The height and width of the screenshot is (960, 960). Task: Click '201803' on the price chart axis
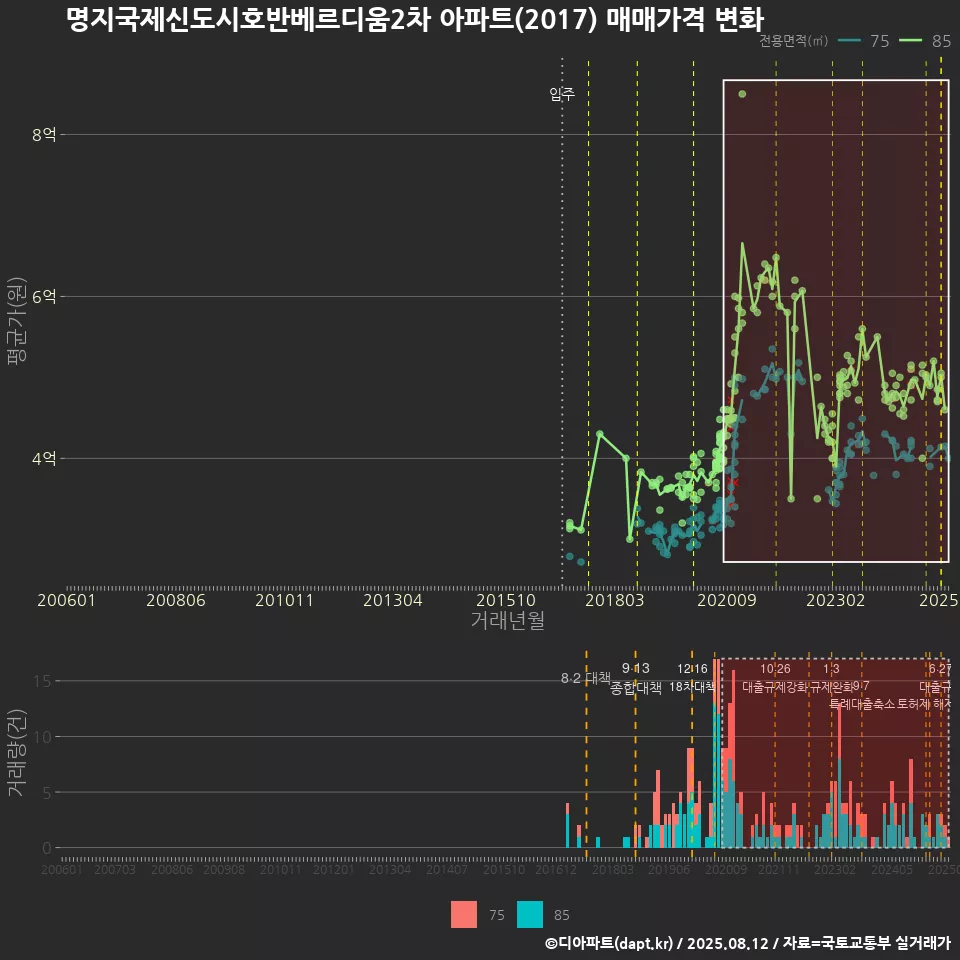click(615, 600)
